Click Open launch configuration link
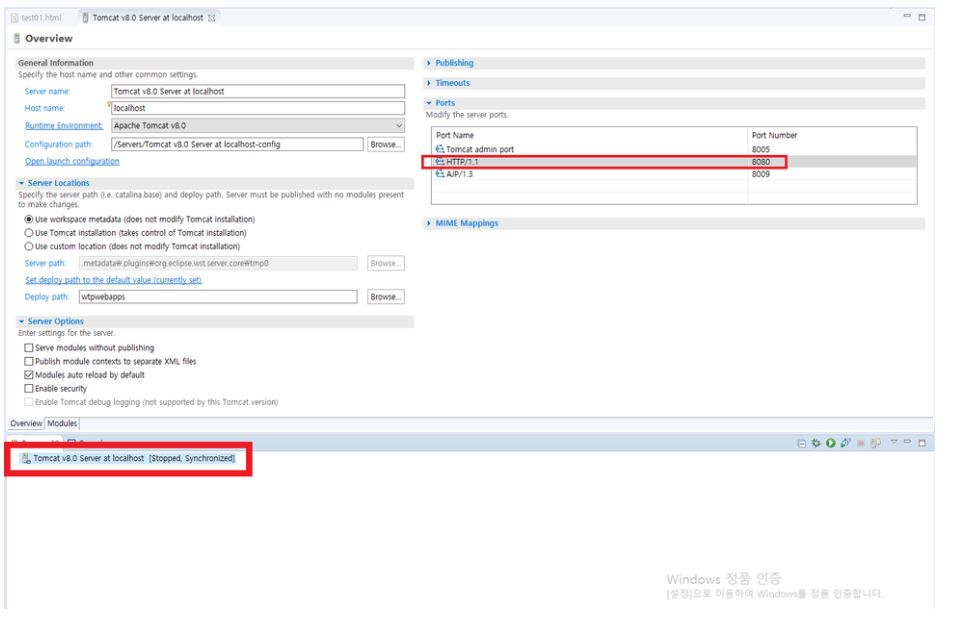The image size is (959, 625). click(72, 161)
